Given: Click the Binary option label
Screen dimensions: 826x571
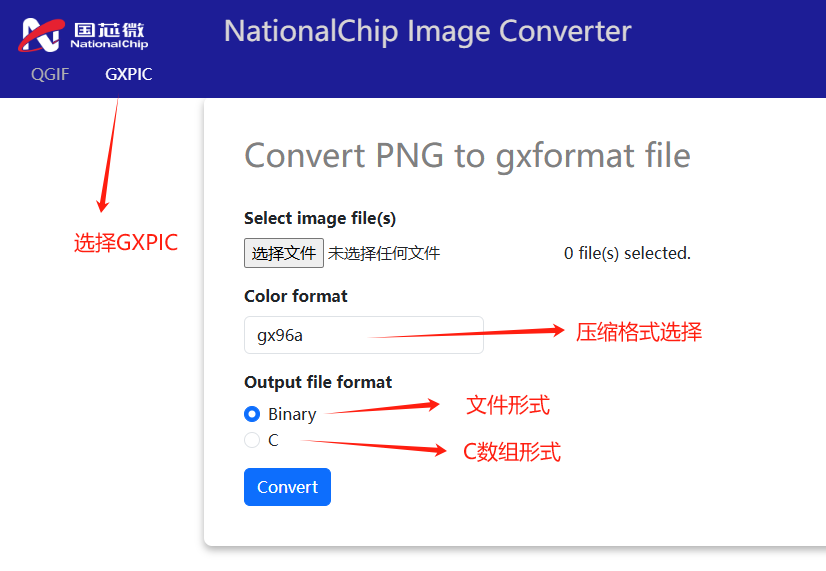Looking at the screenshot, I should 292,414.
